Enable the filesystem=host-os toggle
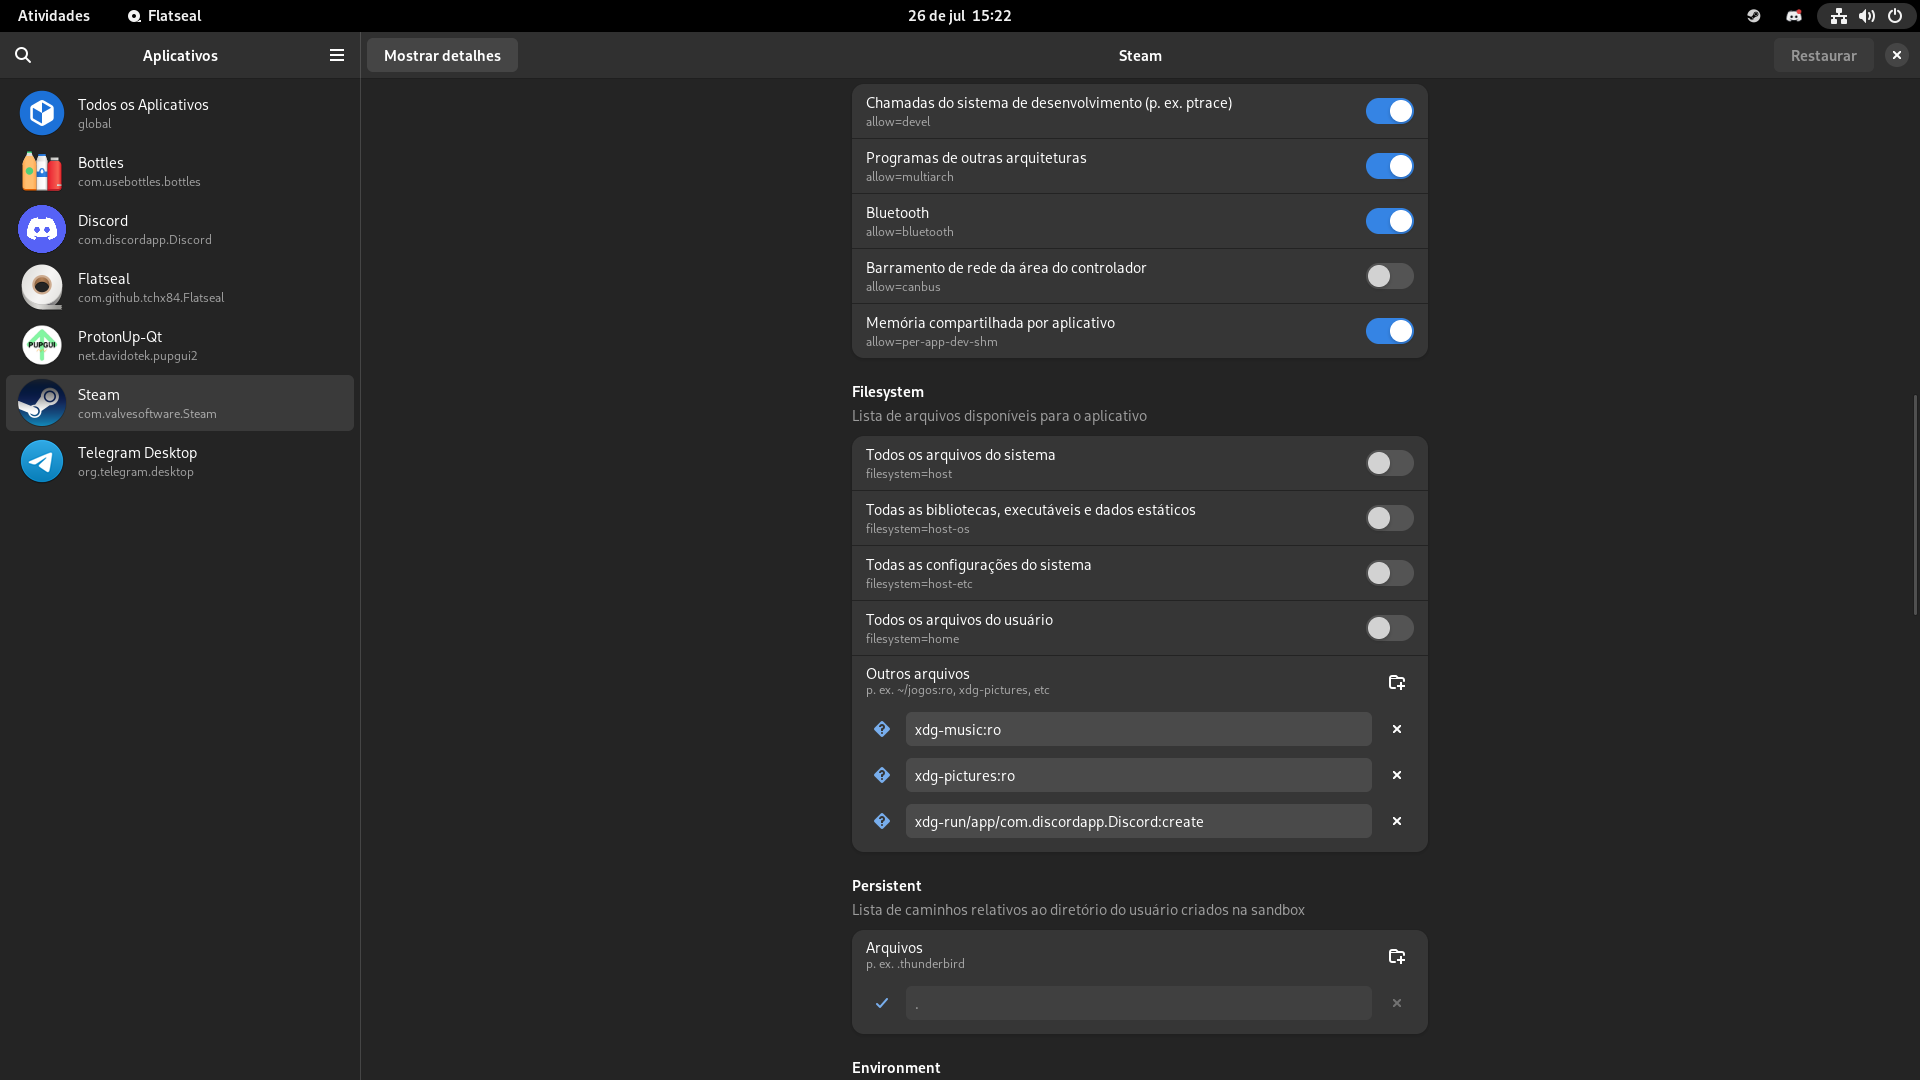The image size is (1920, 1080). 1390,518
